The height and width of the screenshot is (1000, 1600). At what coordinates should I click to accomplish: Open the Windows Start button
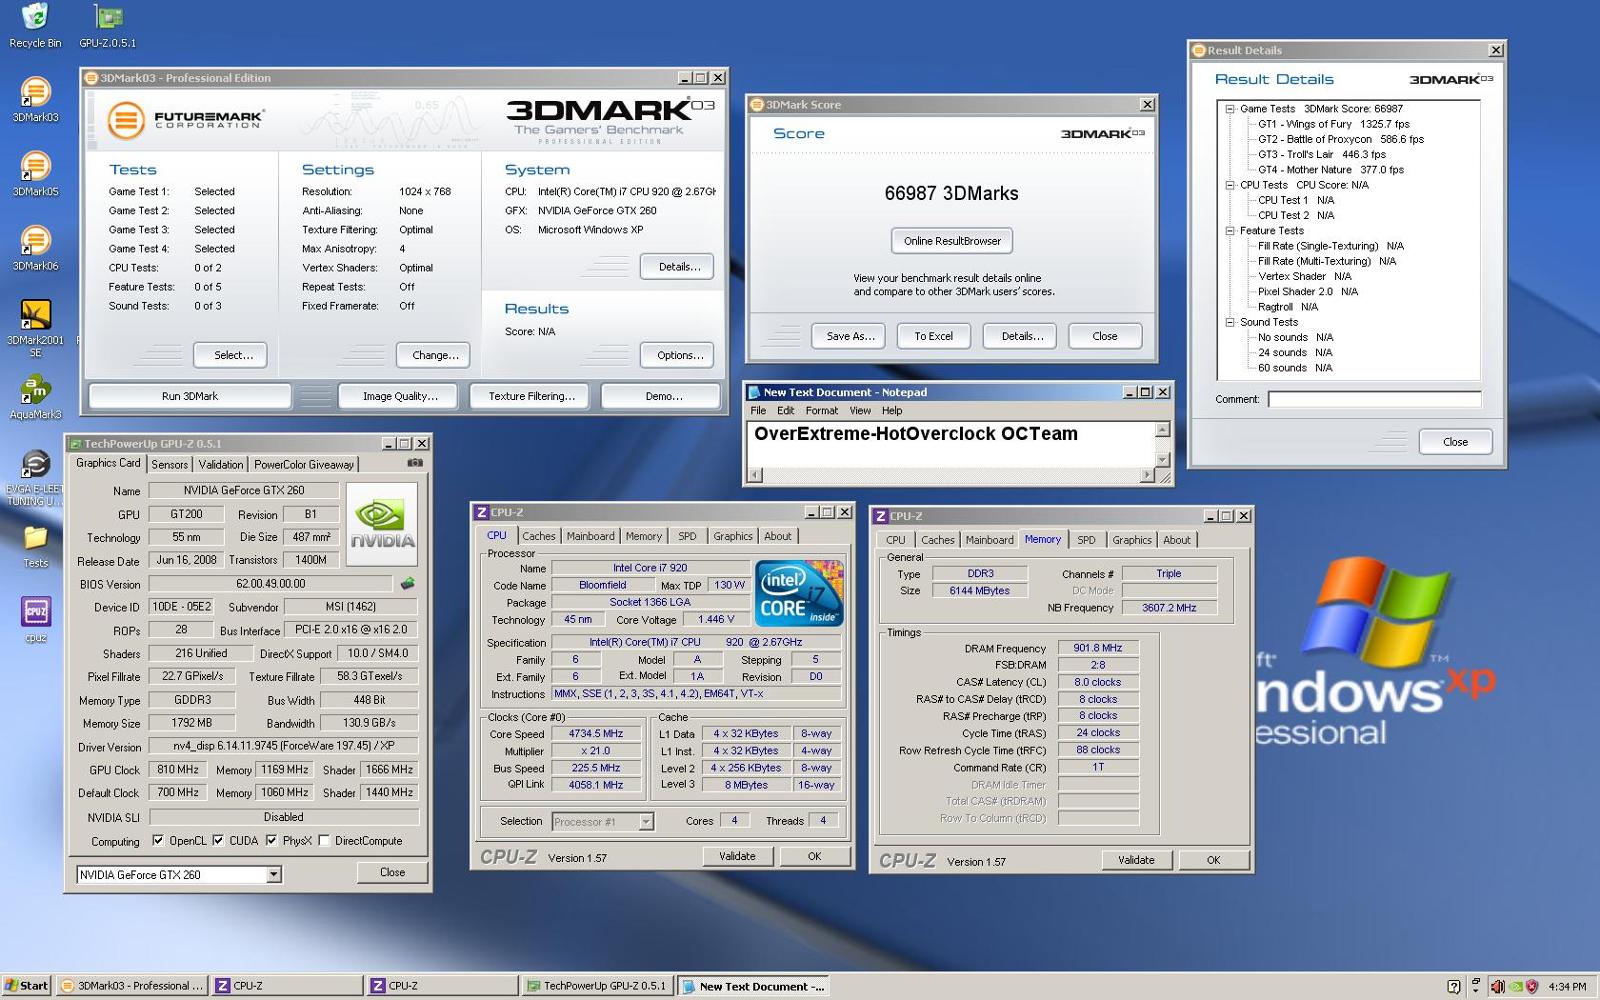pos(26,985)
